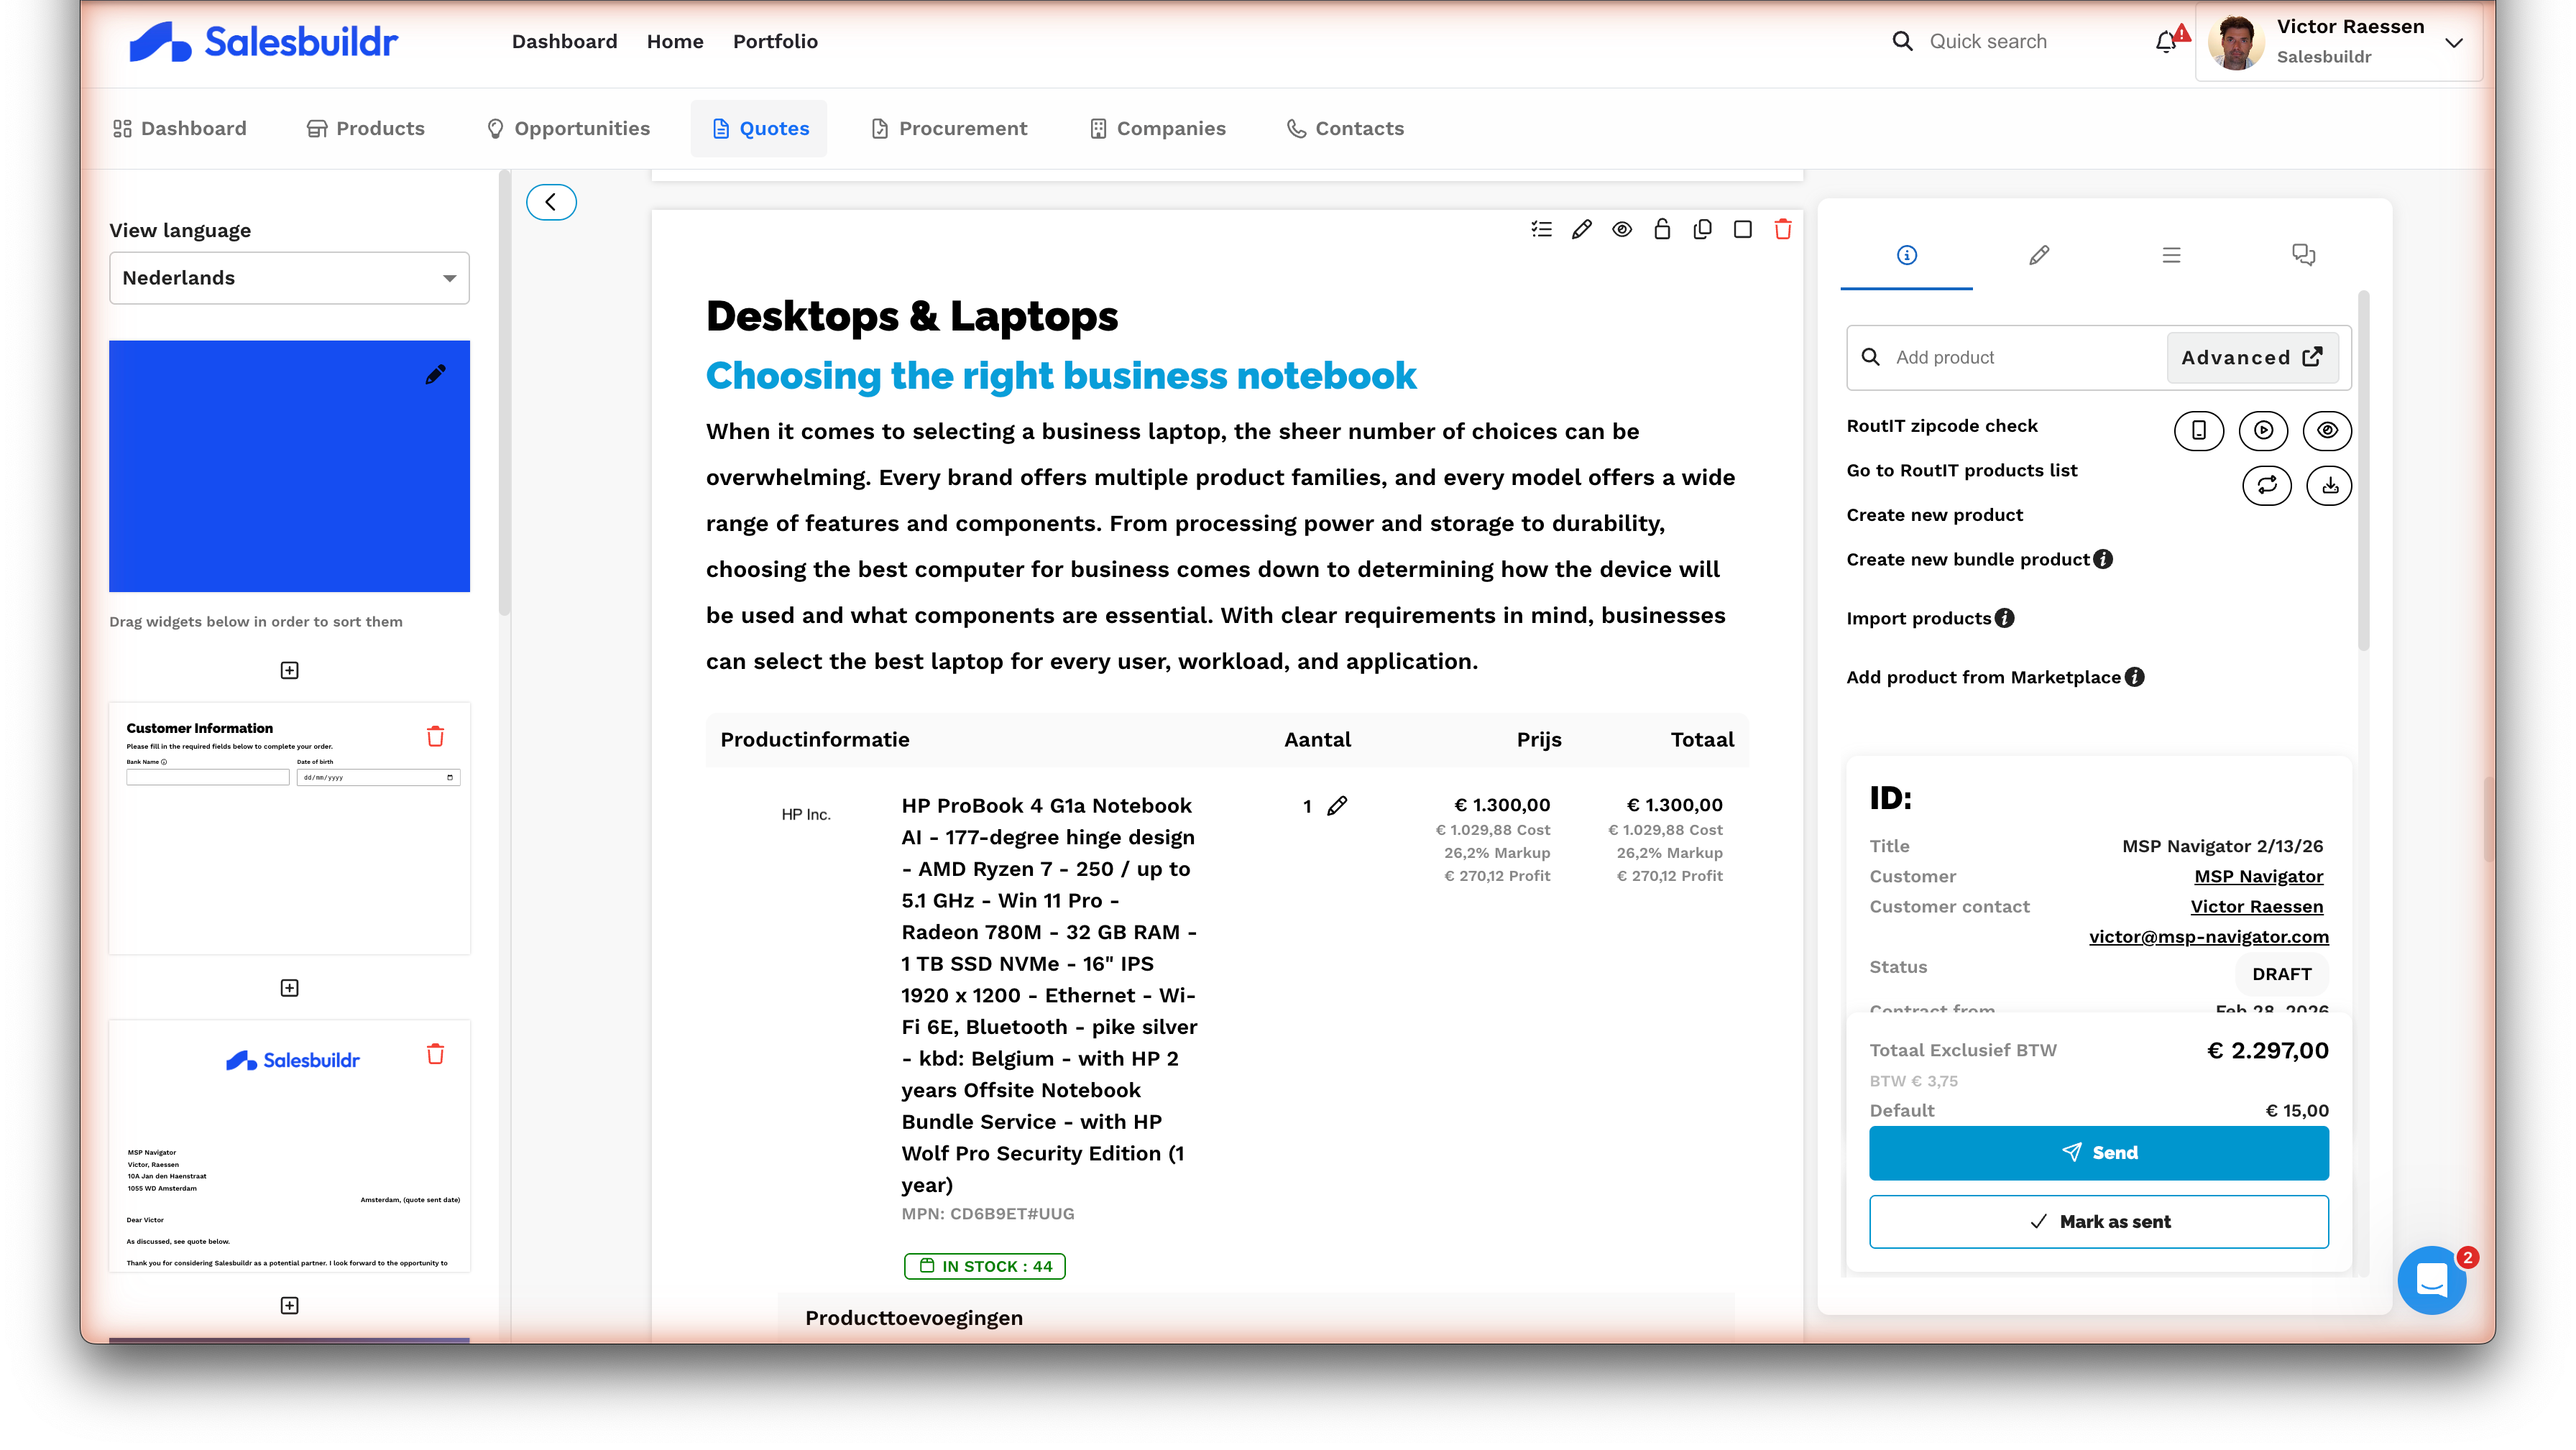The width and height of the screenshot is (2576, 1450).
Task: Click the victor@msp-navigator.com email link
Action: coord(2208,936)
